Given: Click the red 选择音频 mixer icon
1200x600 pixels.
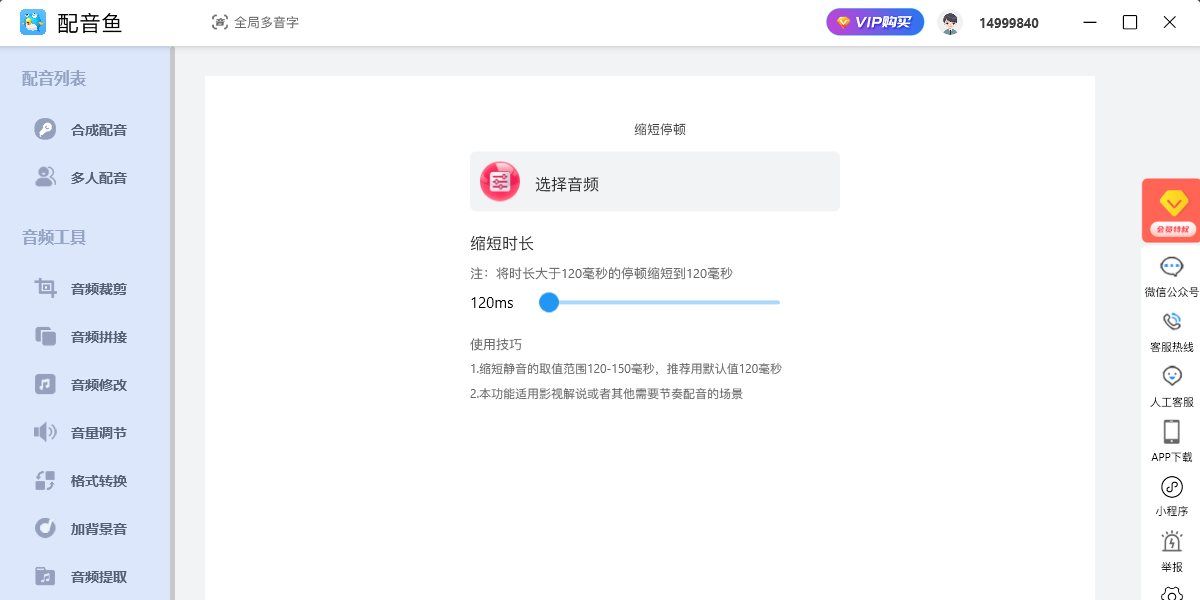Looking at the screenshot, I should pos(500,181).
